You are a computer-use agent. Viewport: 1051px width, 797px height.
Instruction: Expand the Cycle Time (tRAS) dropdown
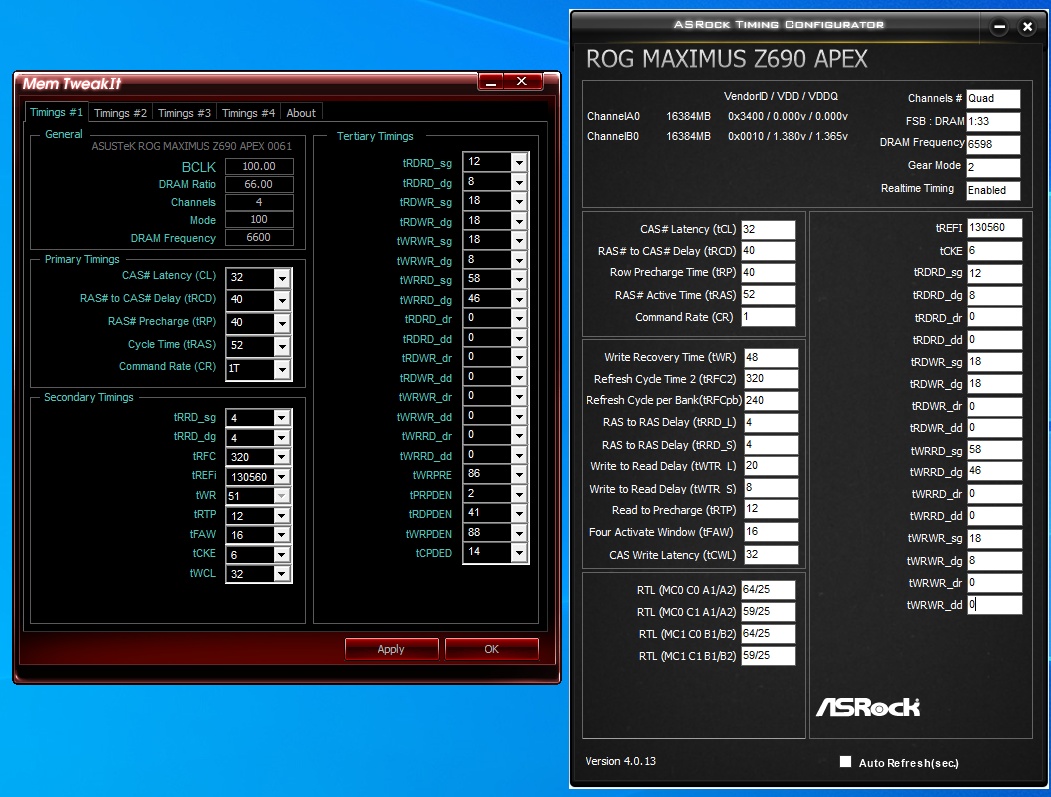pyautogui.click(x=282, y=346)
